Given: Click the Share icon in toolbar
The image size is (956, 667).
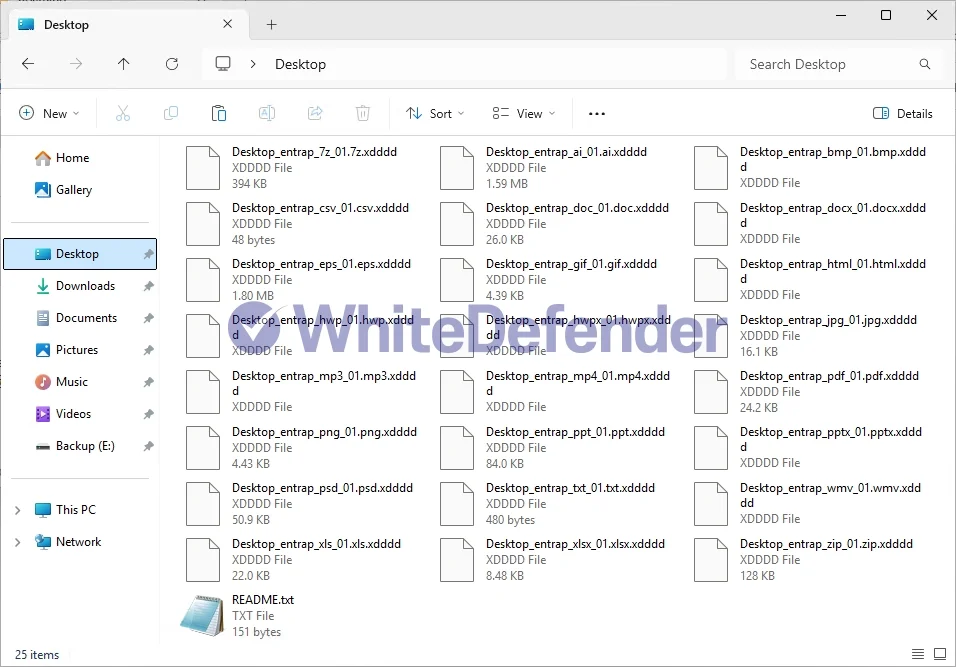Looking at the screenshot, I should 315,114.
